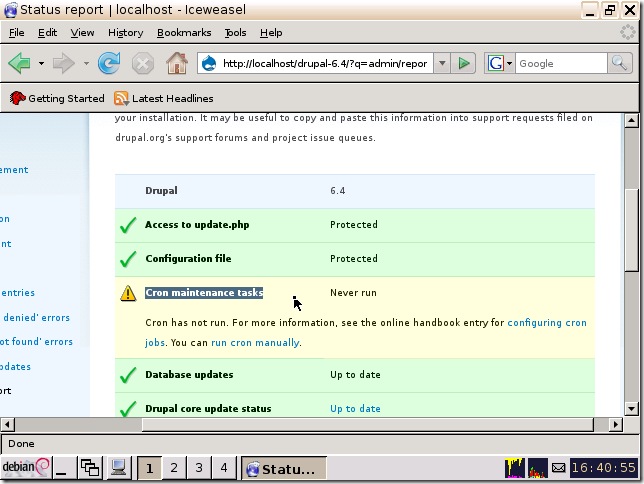Viewport: 644px width, 484px height.
Task: Click the window list icon in the taskbar
Action: (90, 468)
